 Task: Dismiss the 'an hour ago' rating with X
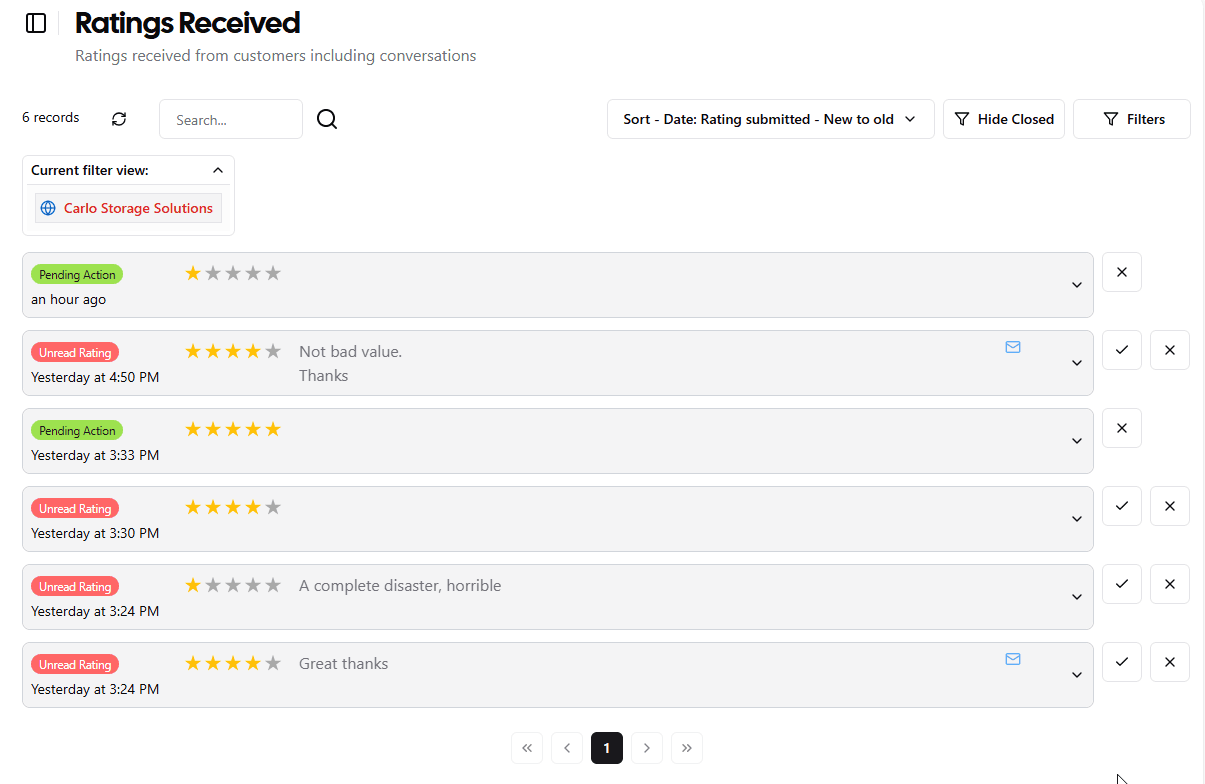pos(1122,272)
